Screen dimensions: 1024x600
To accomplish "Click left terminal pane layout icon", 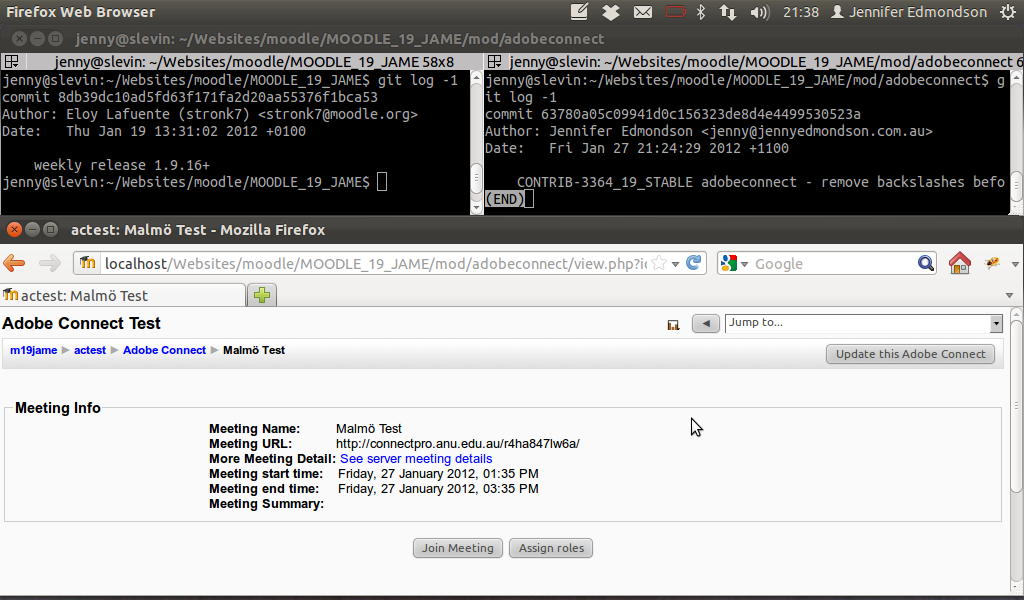I will (x=11, y=61).
